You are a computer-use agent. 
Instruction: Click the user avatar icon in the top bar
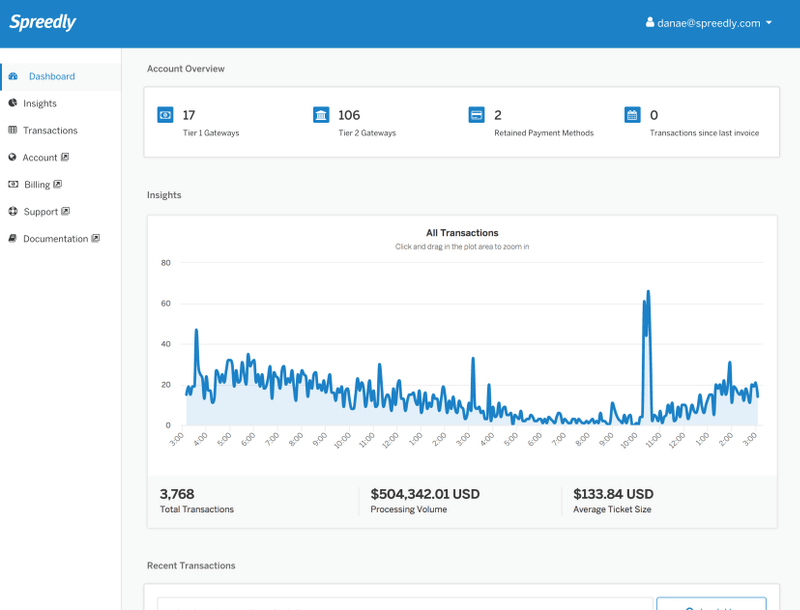(649, 22)
